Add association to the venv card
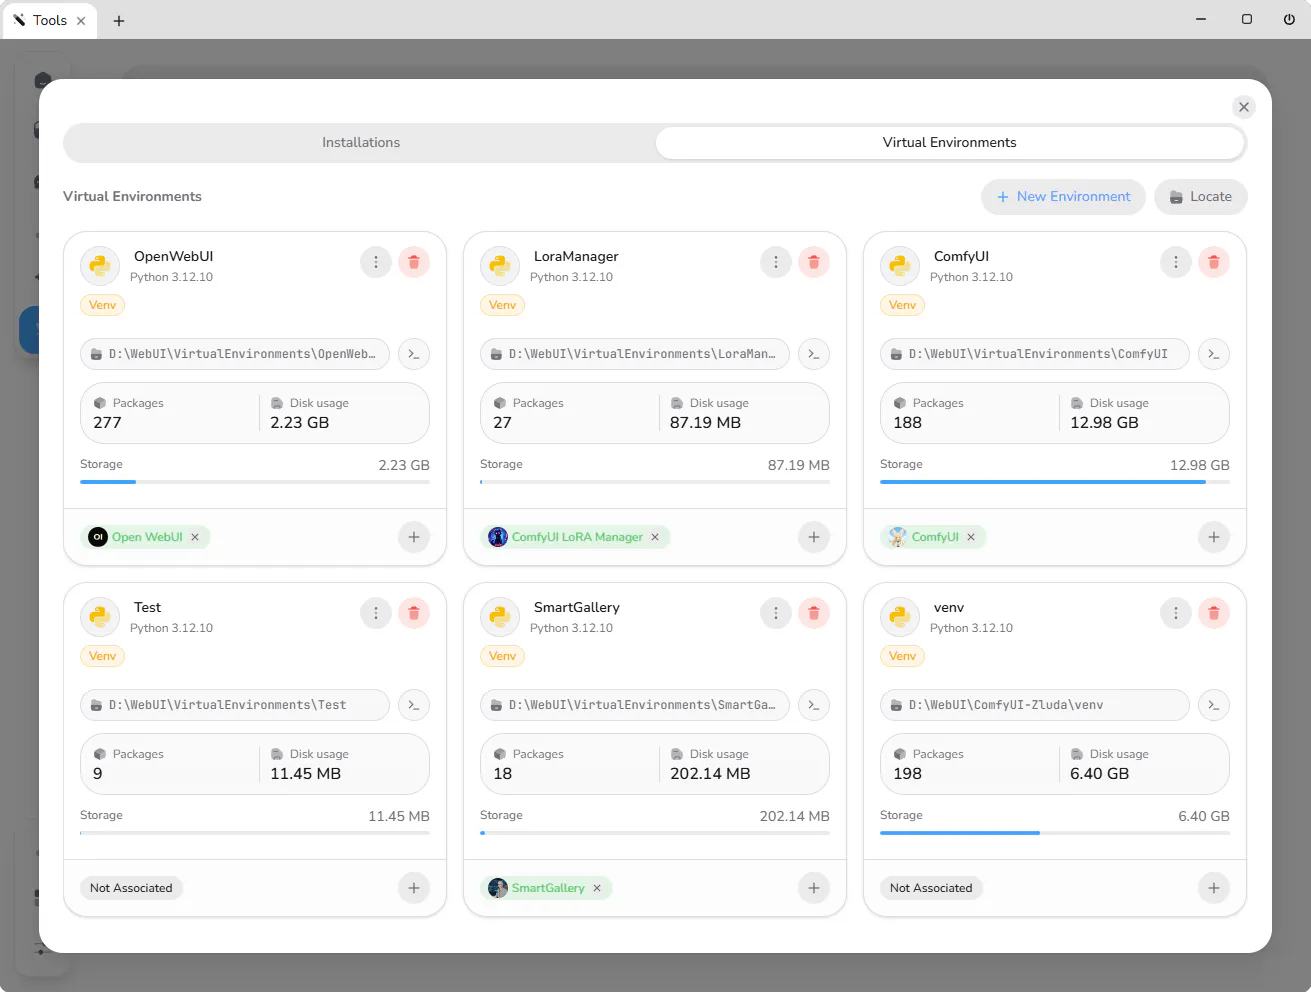The image size is (1311, 992). pos(1214,888)
